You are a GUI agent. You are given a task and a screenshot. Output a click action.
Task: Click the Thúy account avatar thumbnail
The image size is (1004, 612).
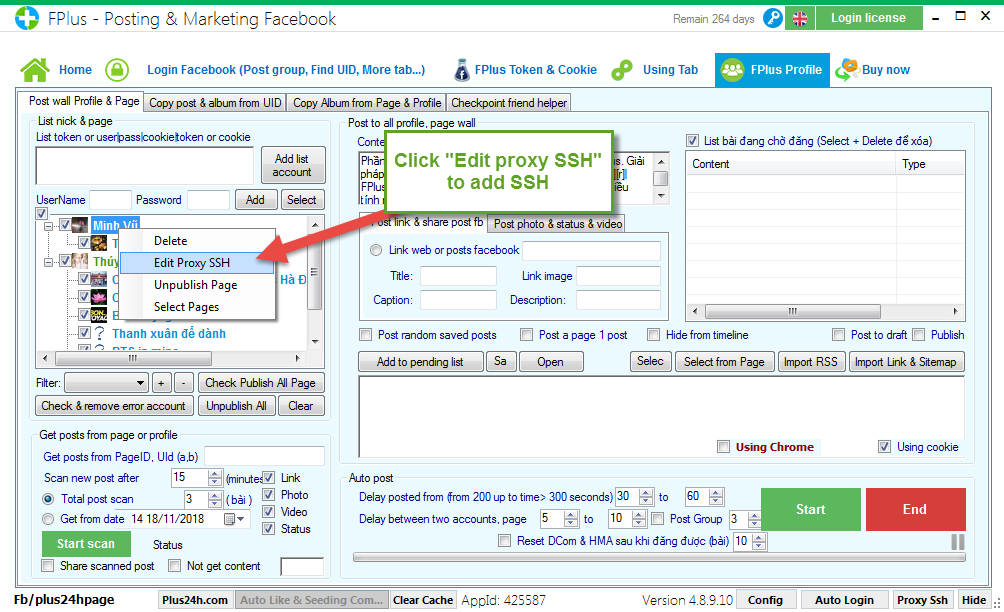coord(80,261)
